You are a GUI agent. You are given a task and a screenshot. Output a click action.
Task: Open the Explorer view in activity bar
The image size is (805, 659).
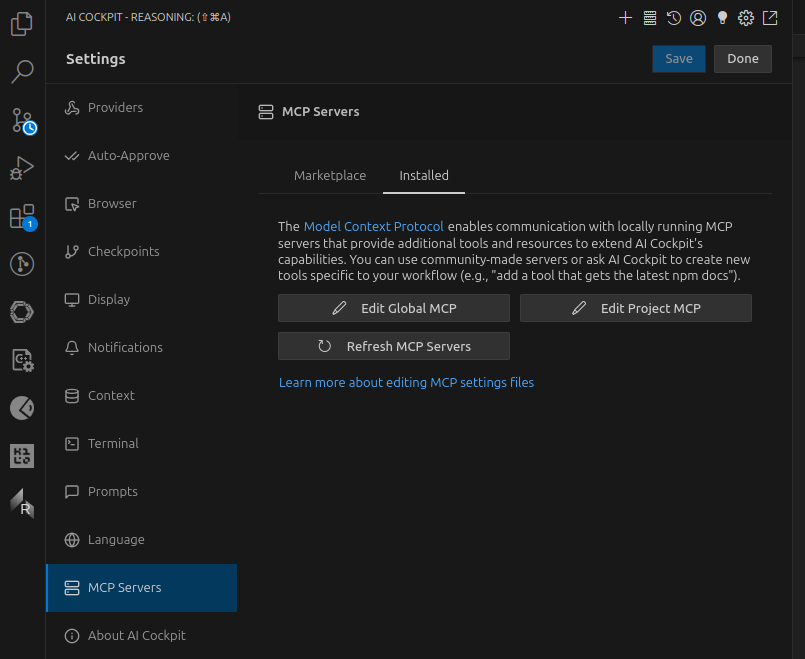pos(22,23)
